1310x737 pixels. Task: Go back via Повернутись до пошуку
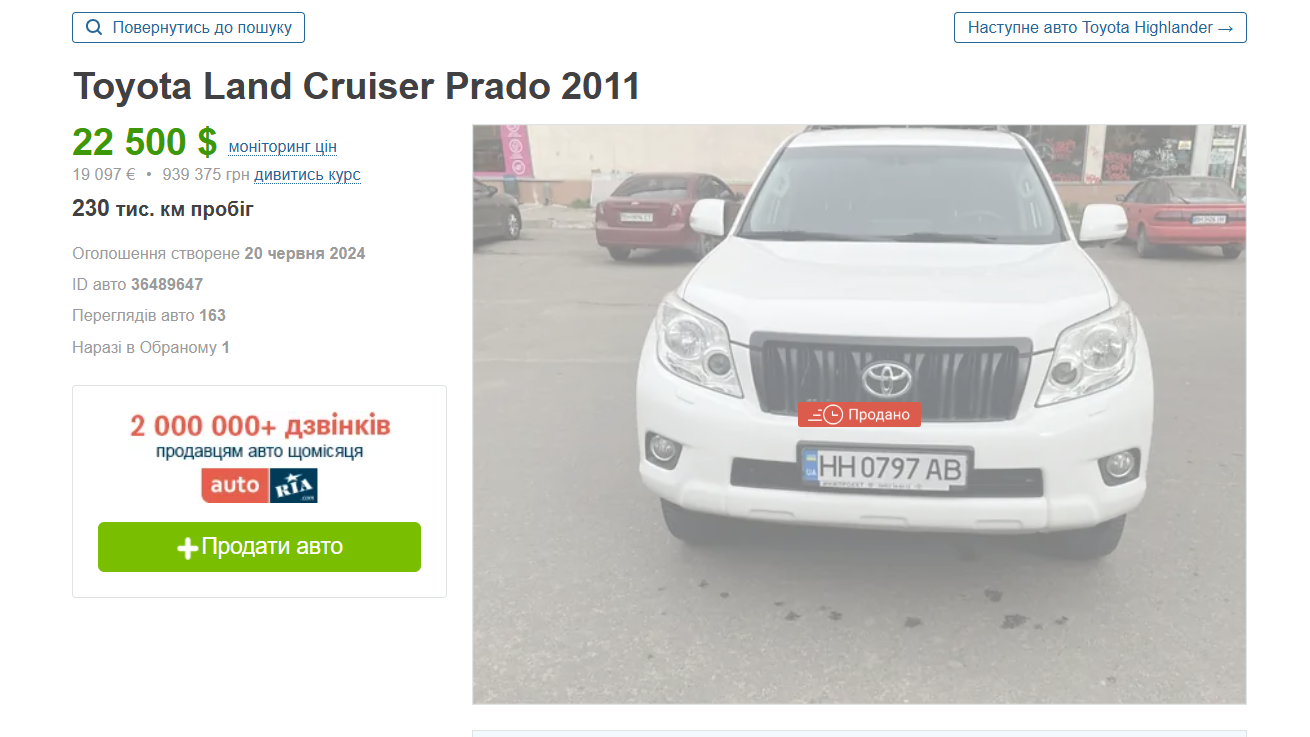point(188,28)
